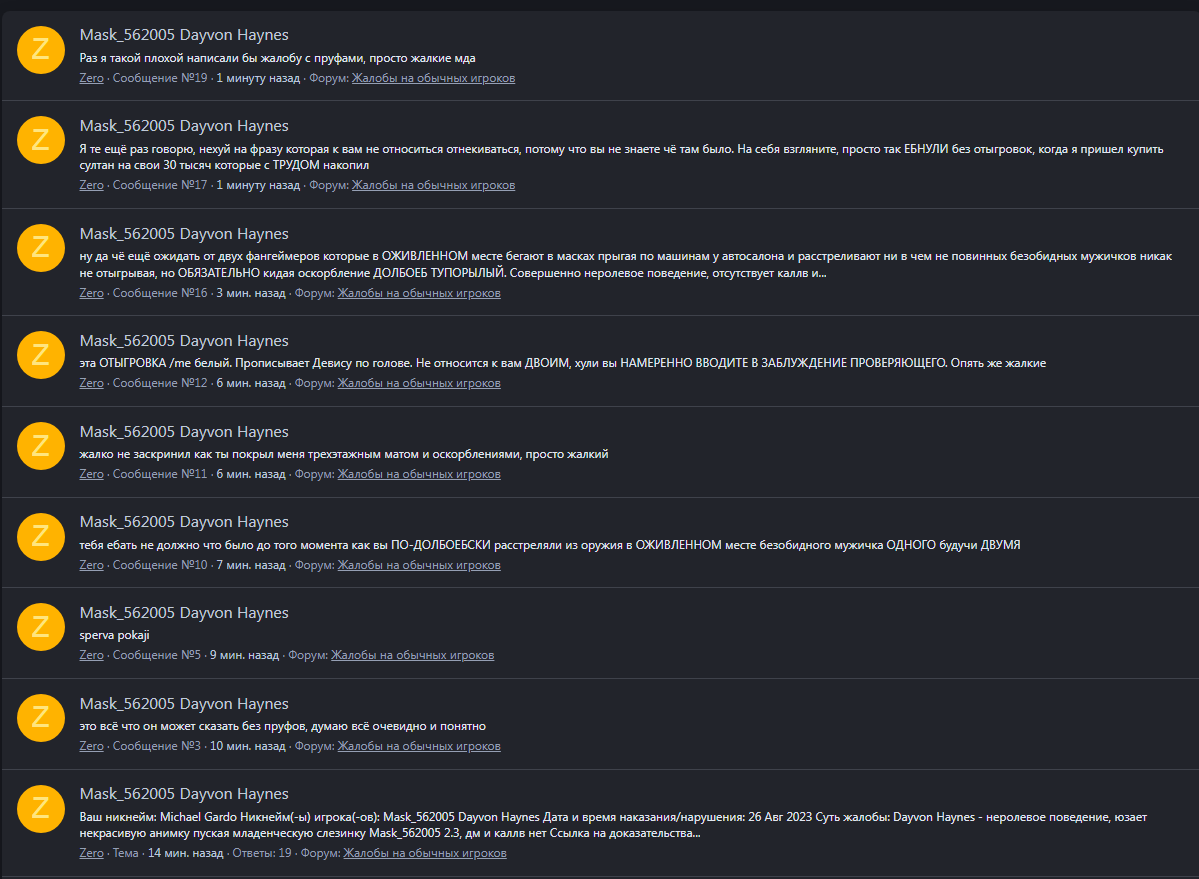Click the forum link in message №3 row

[x=418, y=746]
